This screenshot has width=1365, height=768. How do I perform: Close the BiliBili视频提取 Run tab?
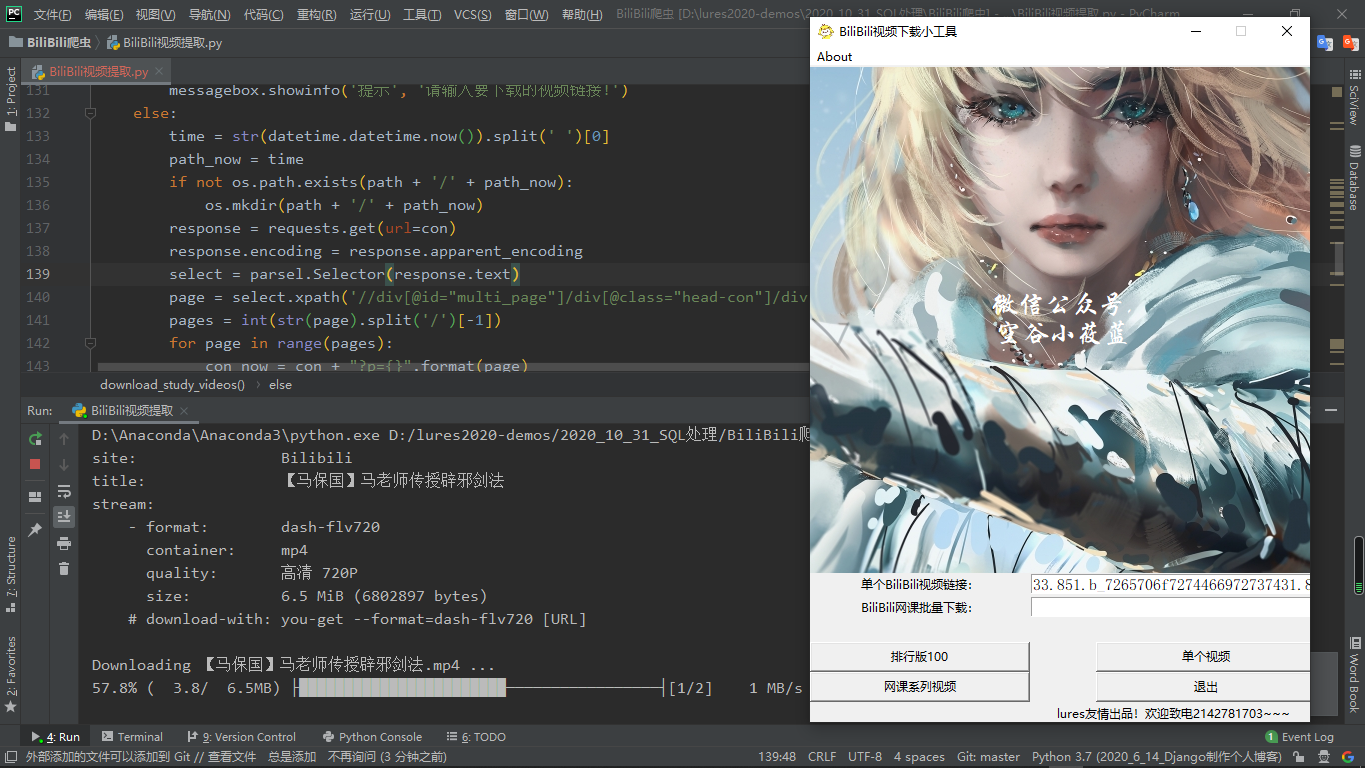point(184,411)
